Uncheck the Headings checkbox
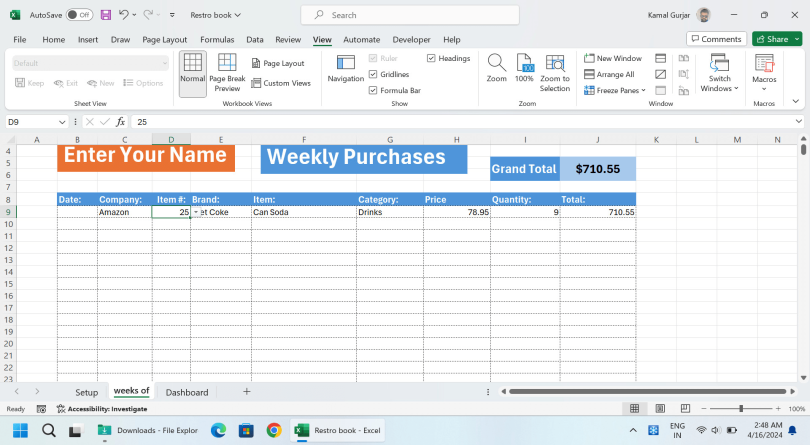Viewport: 810px width, 445px height. tap(431, 58)
